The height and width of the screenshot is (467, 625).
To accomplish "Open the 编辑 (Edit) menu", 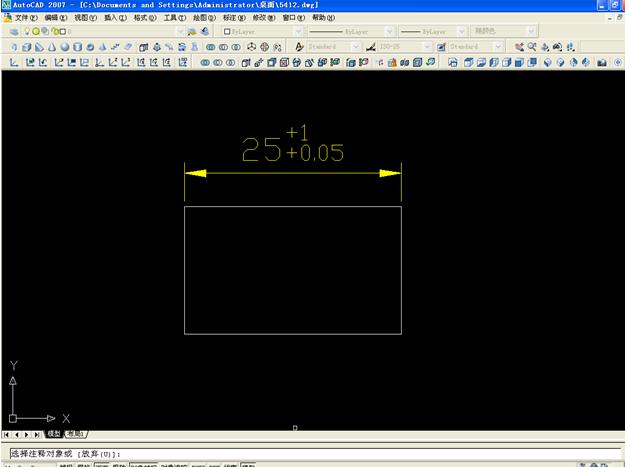I will point(56,18).
